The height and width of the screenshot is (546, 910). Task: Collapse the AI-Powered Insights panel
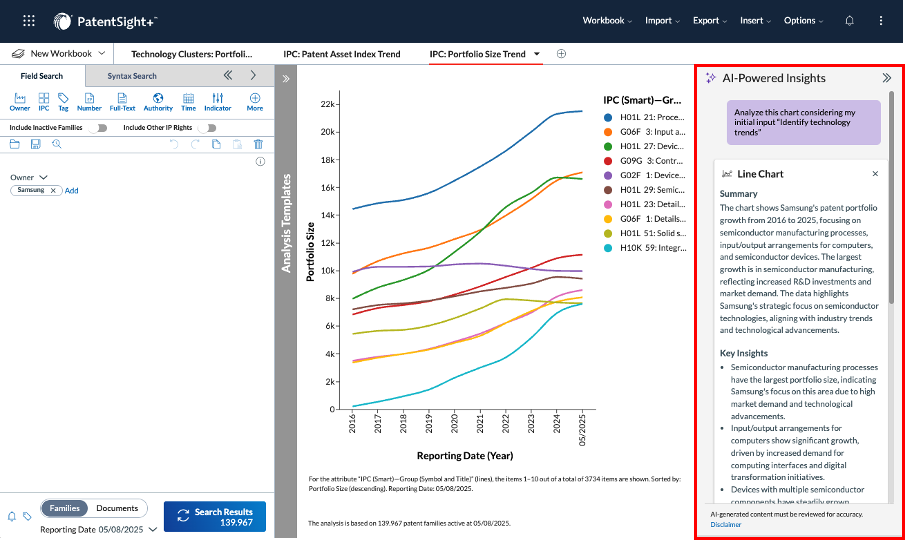(886, 78)
